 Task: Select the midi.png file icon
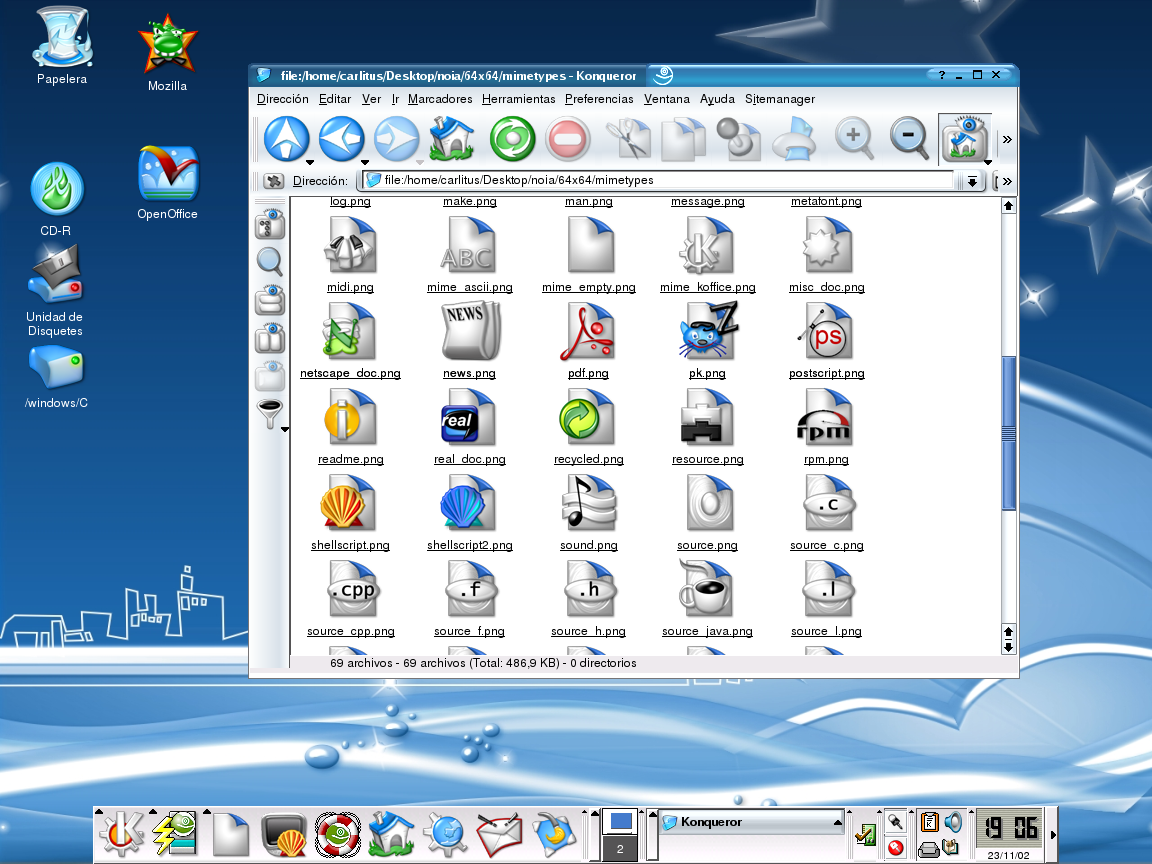point(350,245)
